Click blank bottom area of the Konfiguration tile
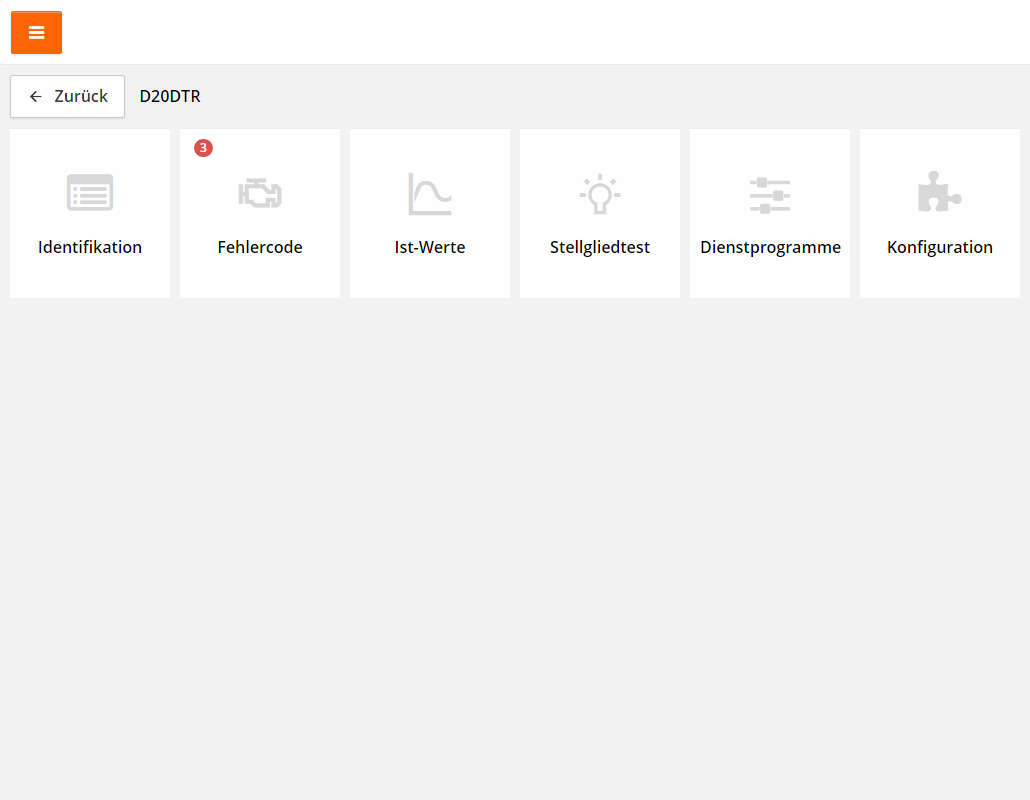This screenshot has height=800, width=1030. pos(940,280)
